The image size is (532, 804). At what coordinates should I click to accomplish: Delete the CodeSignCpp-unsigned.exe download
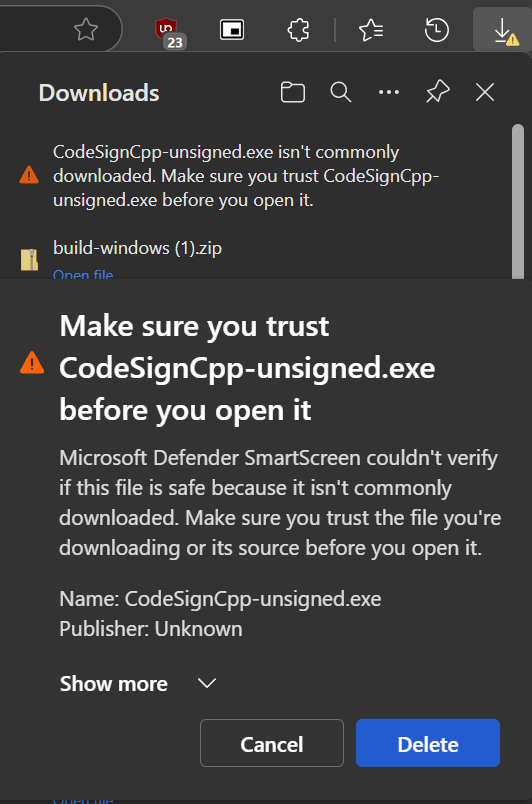coord(428,743)
